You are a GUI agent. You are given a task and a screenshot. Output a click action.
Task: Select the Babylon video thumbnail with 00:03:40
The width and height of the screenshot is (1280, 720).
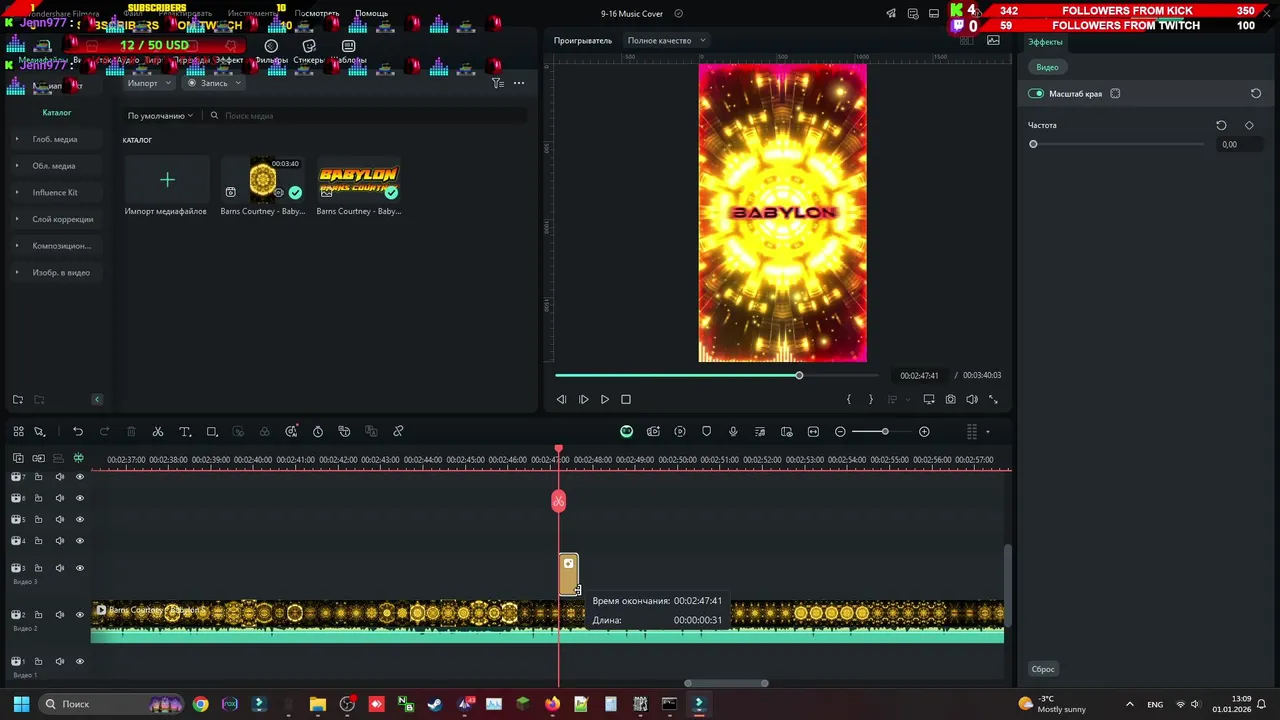[x=263, y=180]
